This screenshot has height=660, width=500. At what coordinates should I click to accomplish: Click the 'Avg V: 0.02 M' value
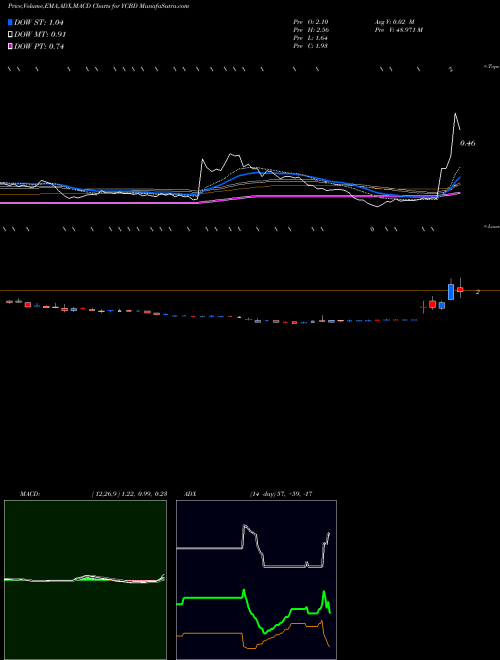click(394, 21)
